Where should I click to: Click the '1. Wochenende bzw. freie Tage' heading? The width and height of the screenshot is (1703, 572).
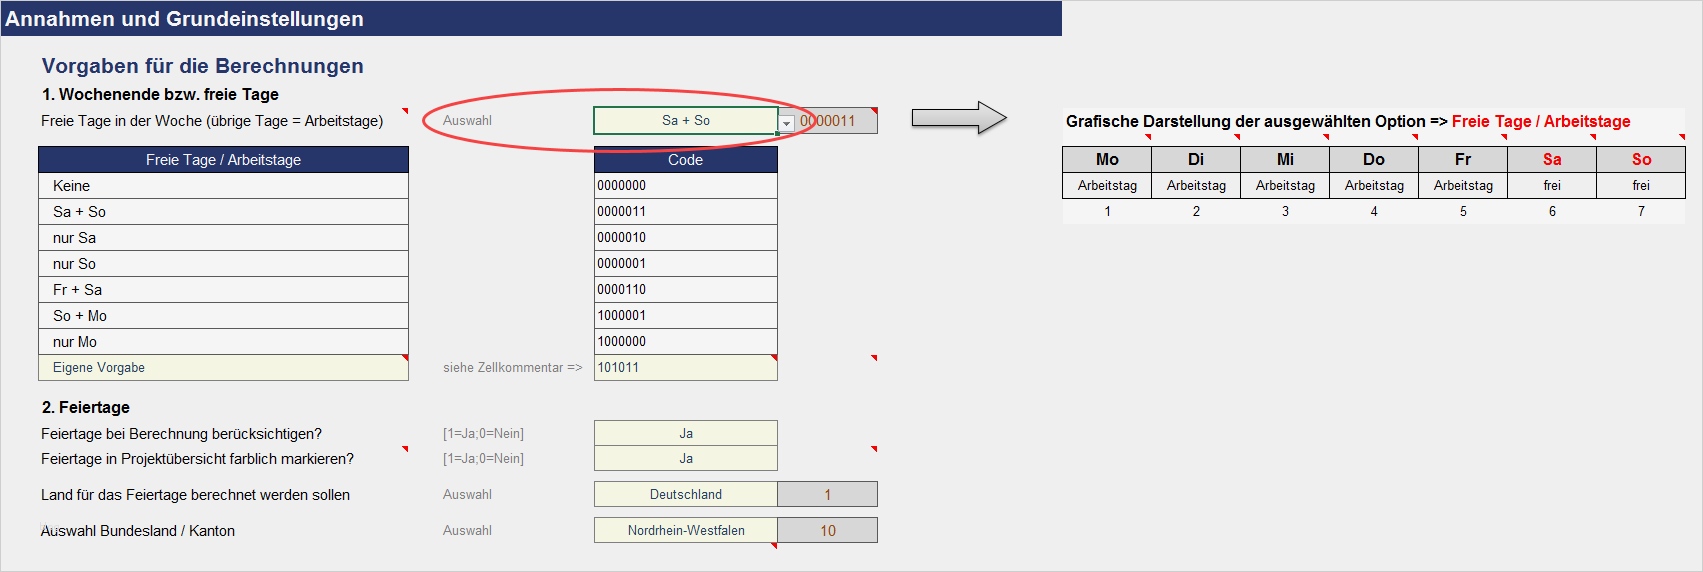(x=160, y=94)
